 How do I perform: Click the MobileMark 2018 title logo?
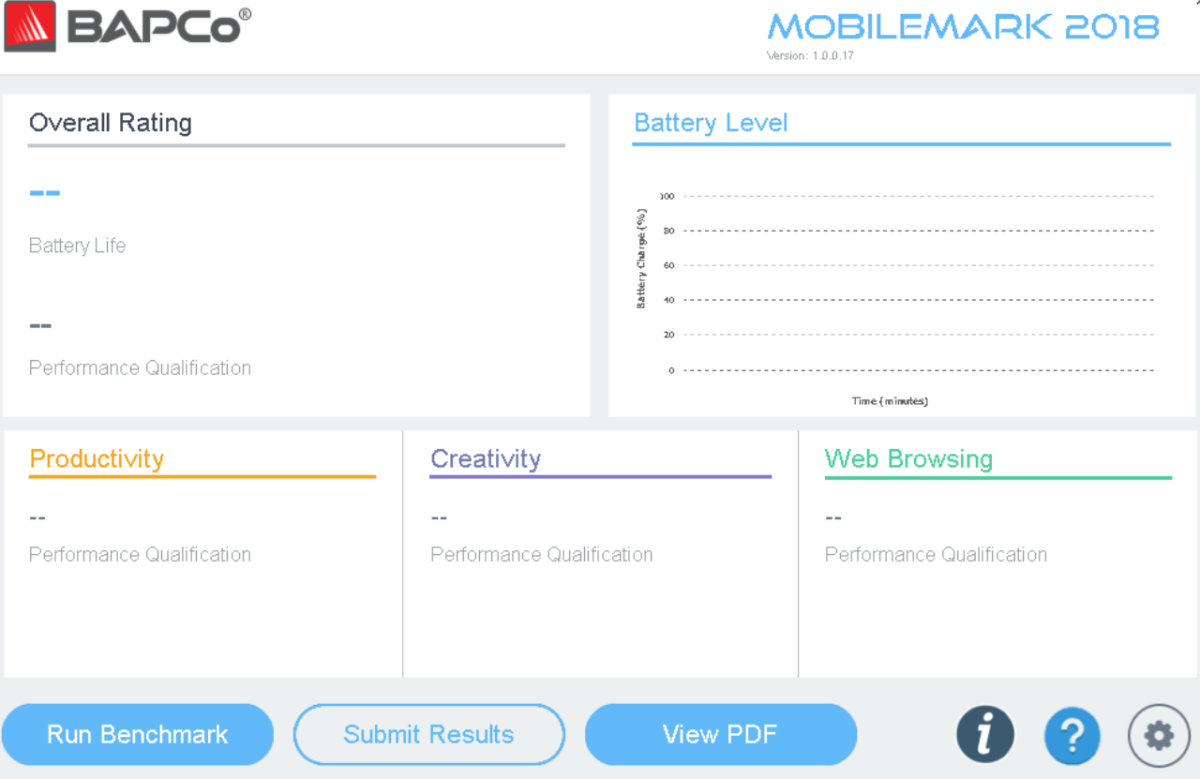962,26
